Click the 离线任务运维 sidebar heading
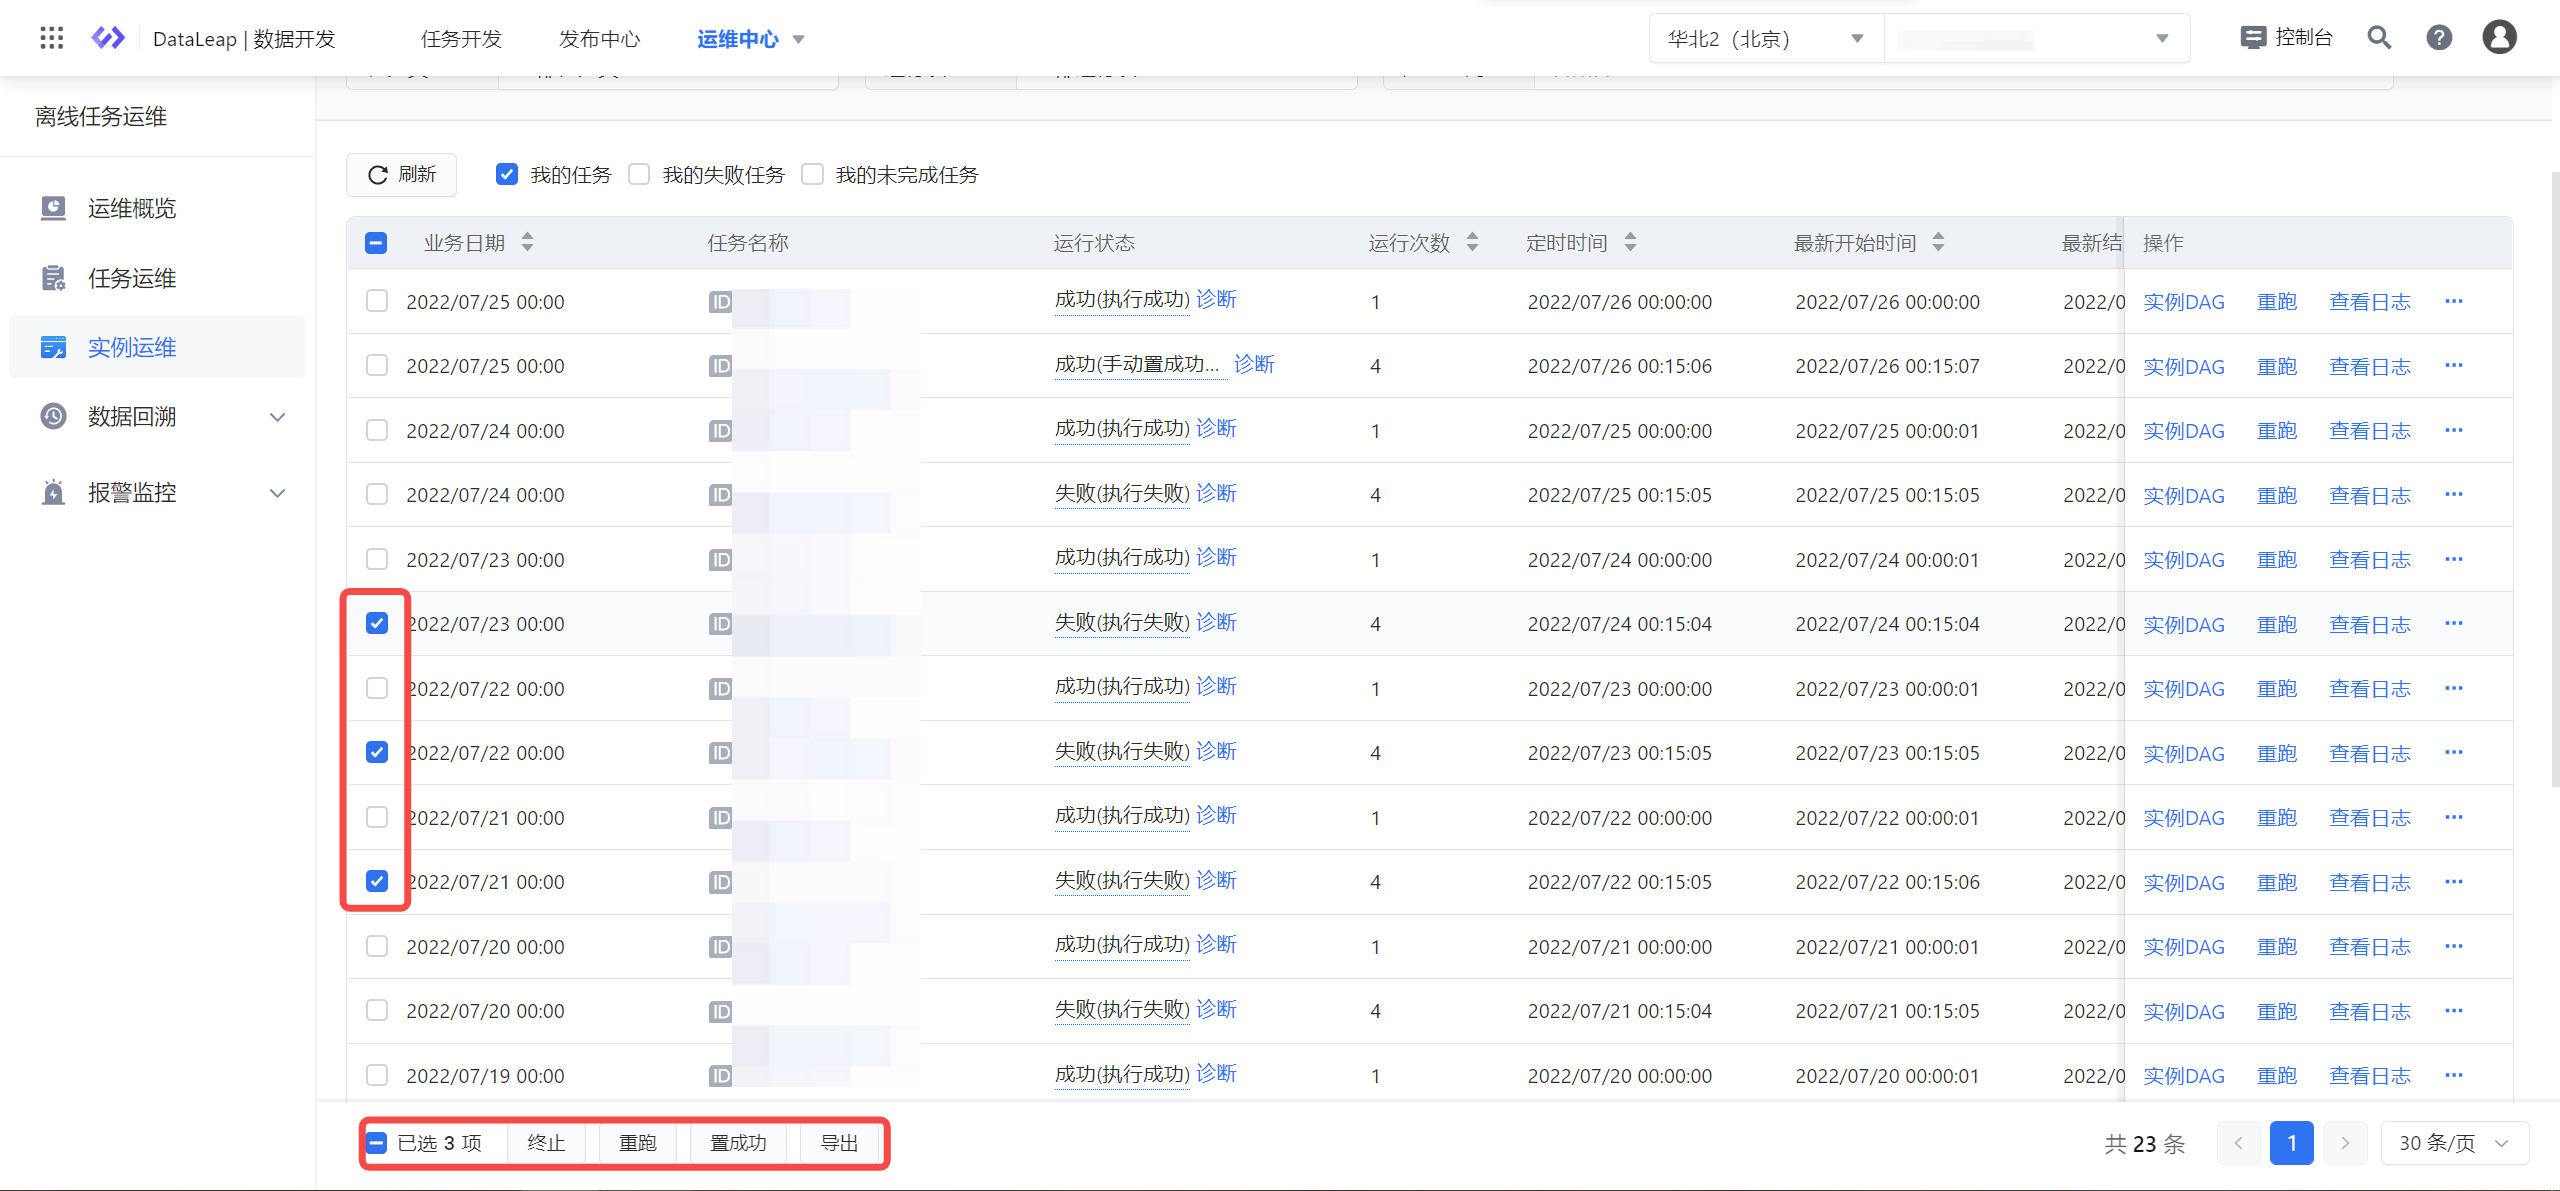2560x1191 pixels. coord(101,117)
